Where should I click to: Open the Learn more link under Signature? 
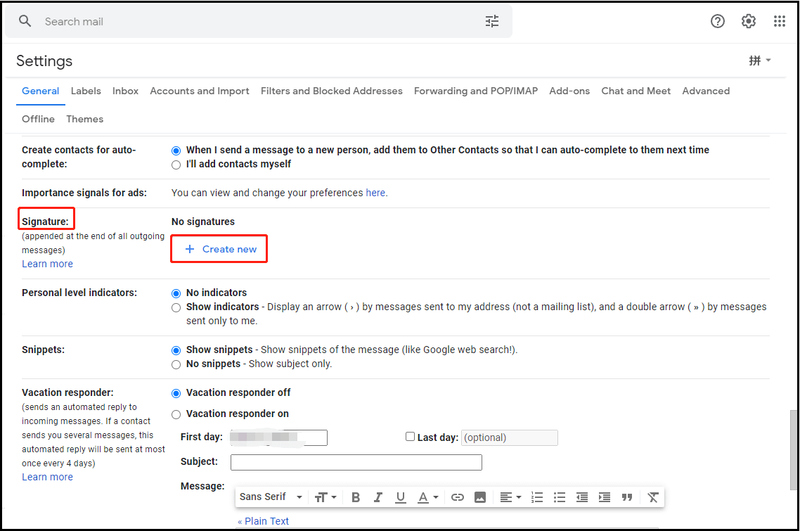(x=47, y=264)
